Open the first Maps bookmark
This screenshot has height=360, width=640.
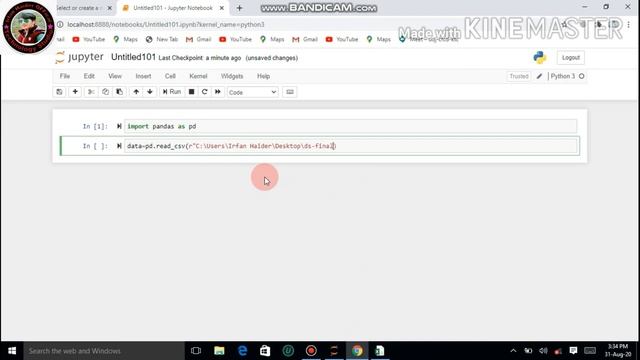pyautogui.click(x=125, y=40)
